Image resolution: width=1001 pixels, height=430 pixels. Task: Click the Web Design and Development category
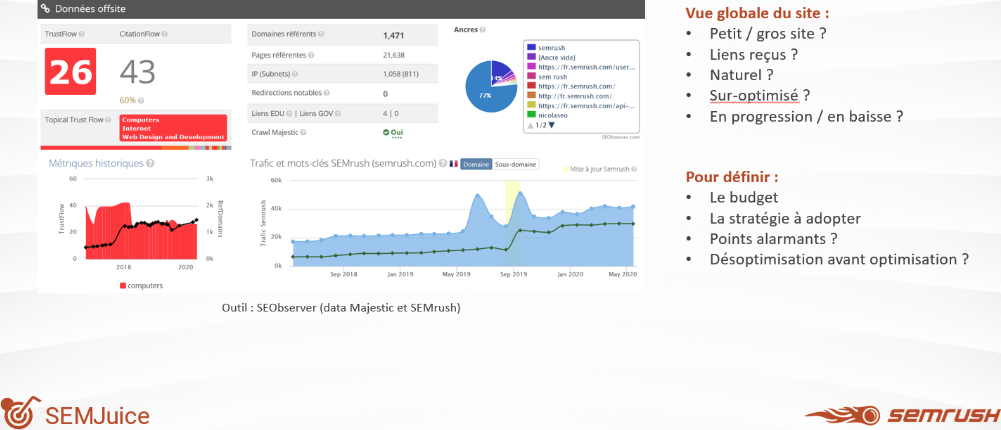point(173,137)
